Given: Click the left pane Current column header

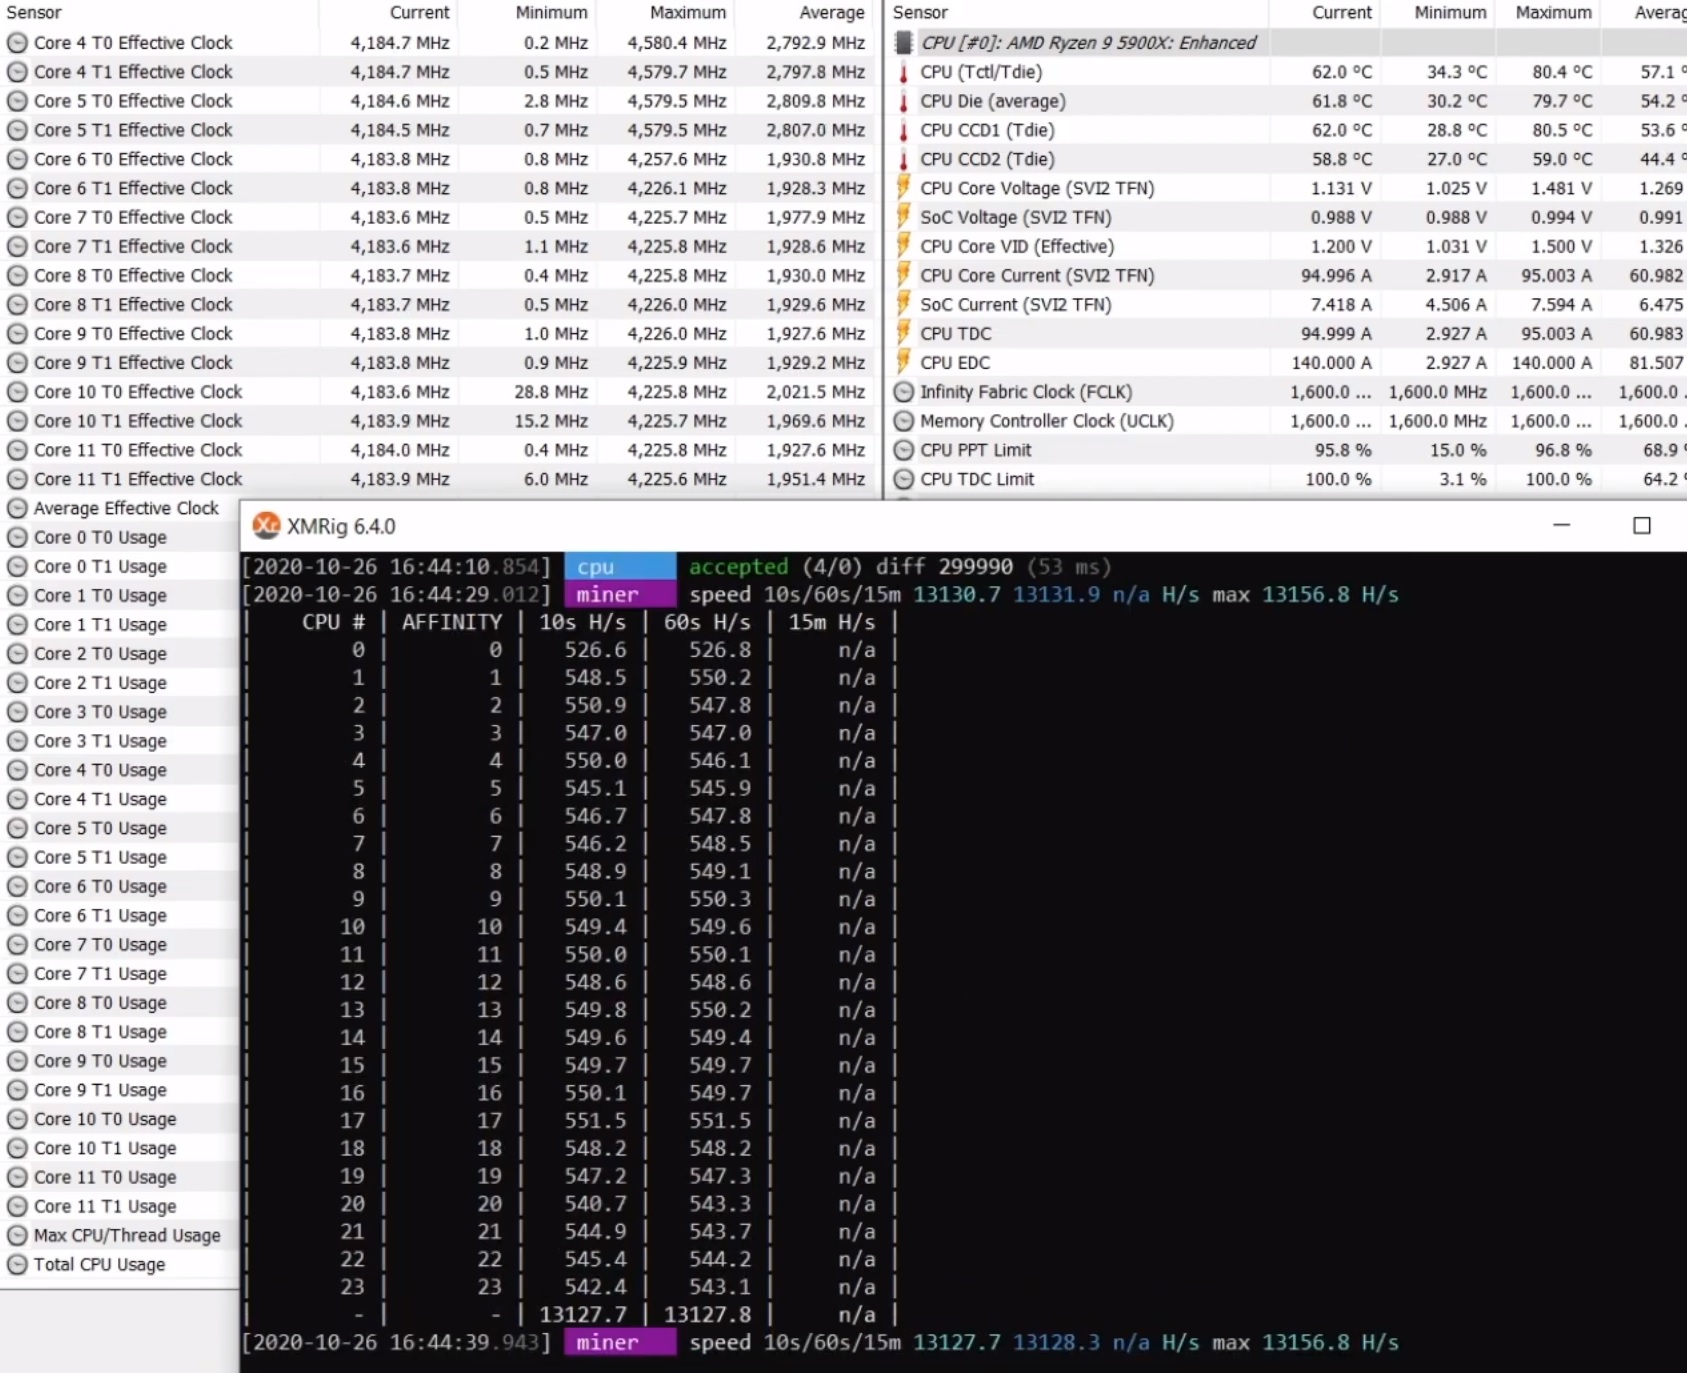Looking at the screenshot, I should point(388,13).
